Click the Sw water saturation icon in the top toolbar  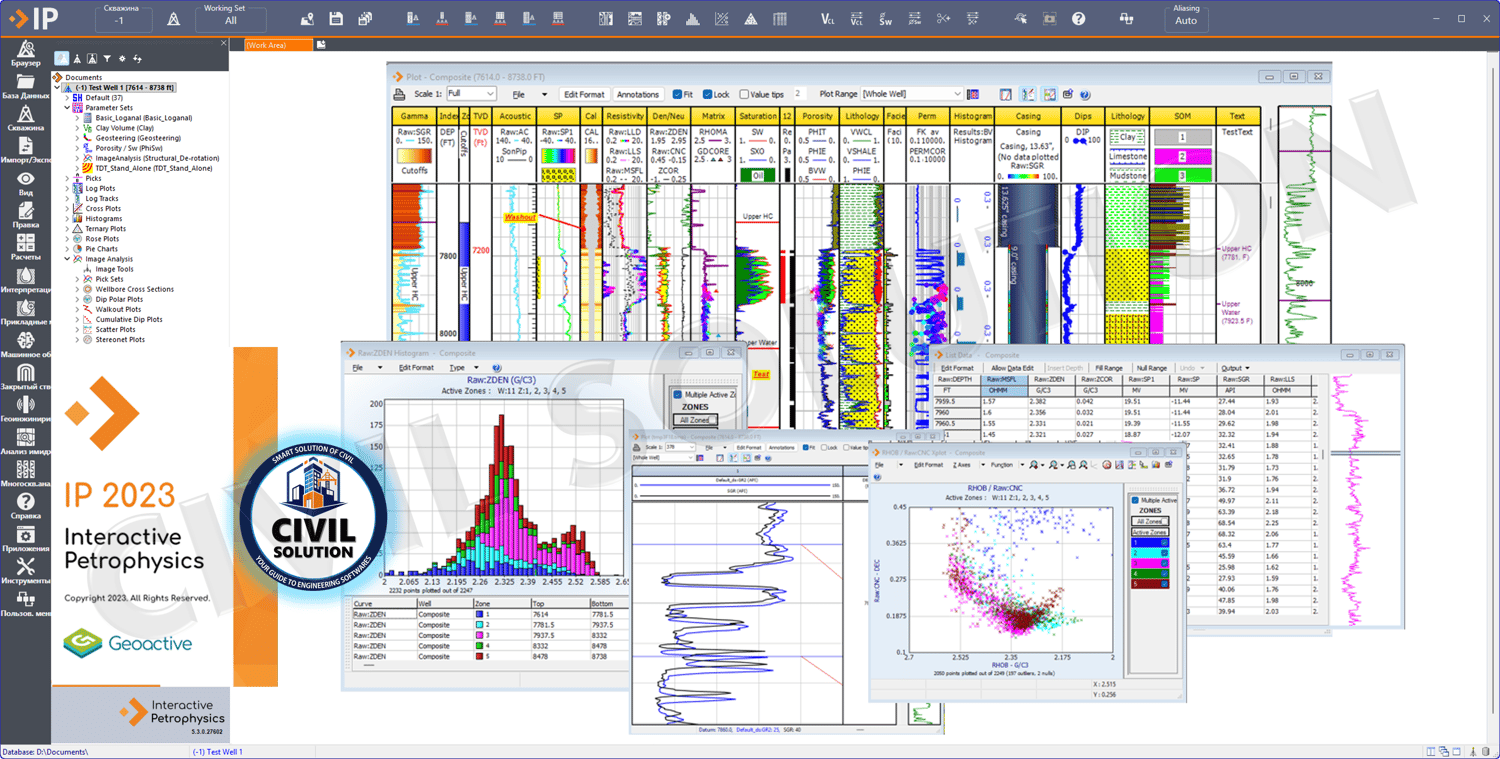click(x=886, y=19)
